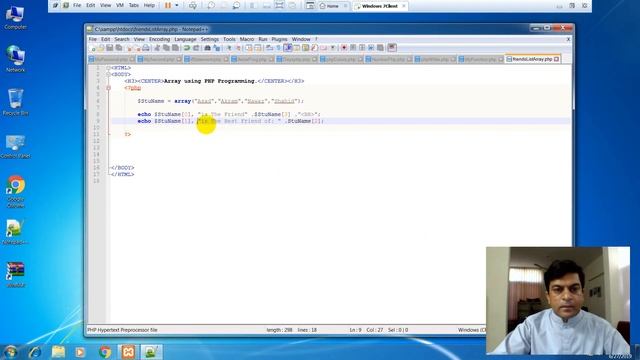Open the Search menu
Image resolution: width=640 pixels, height=360 pixels.
[x=122, y=39]
